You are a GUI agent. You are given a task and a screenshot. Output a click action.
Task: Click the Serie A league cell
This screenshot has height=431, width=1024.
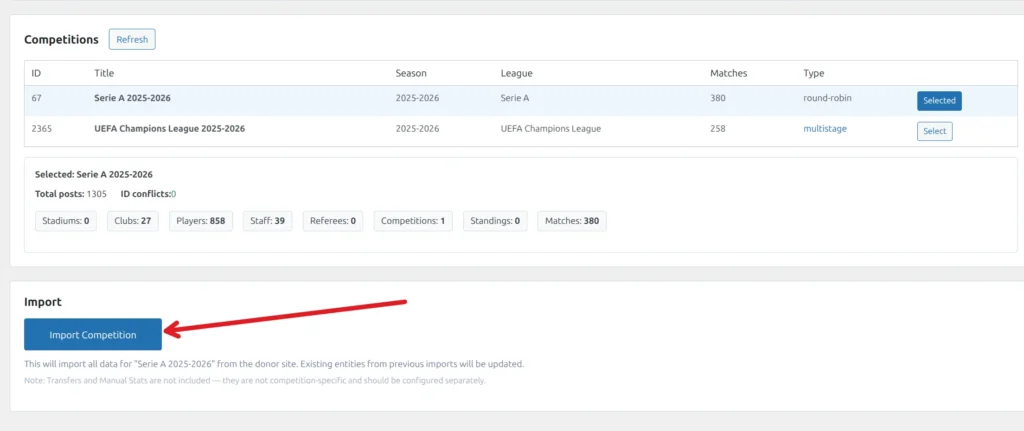(x=515, y=98)
